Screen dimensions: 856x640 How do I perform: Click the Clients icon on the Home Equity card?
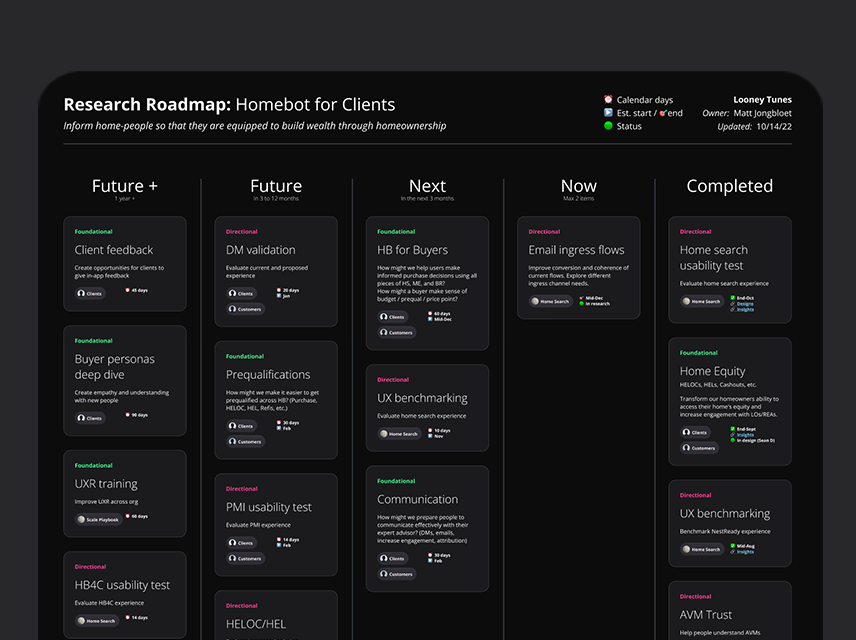(x=686, y=432)
